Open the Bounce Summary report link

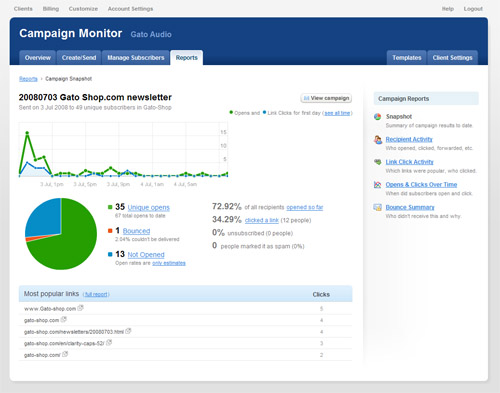[410, 207]
